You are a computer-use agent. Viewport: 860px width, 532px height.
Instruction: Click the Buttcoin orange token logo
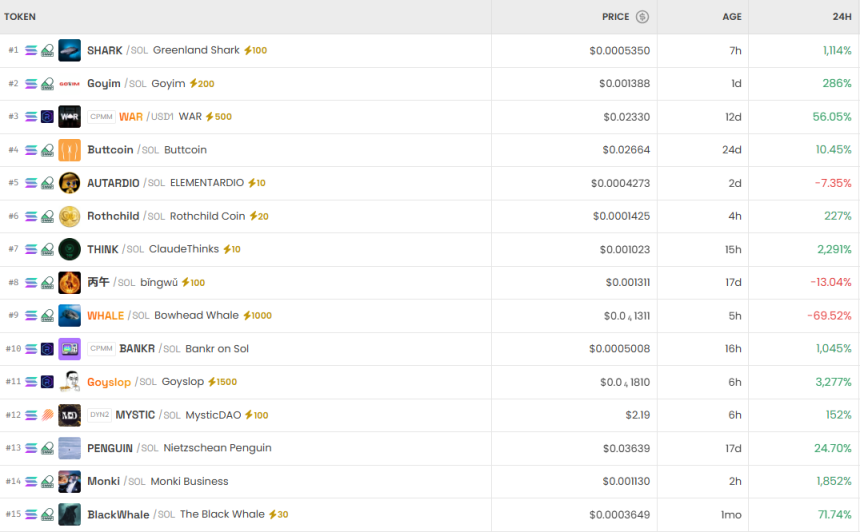point(69,150)
